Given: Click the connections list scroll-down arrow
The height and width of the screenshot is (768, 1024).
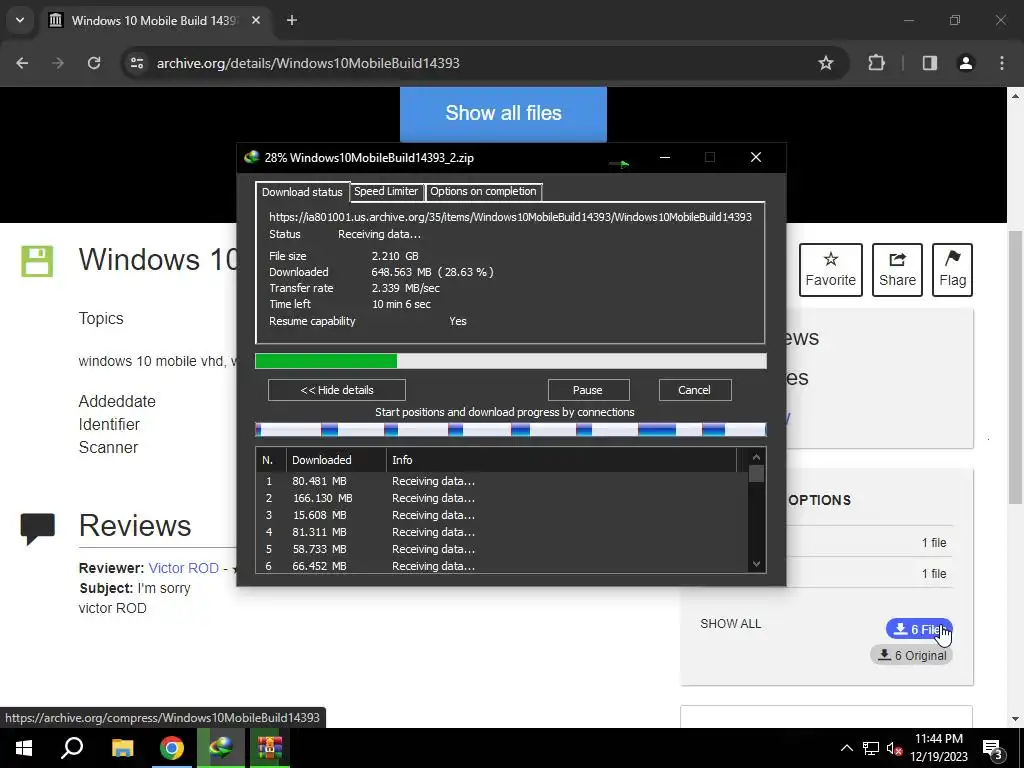Looking at the screenshot, I should tap(756, 564).
